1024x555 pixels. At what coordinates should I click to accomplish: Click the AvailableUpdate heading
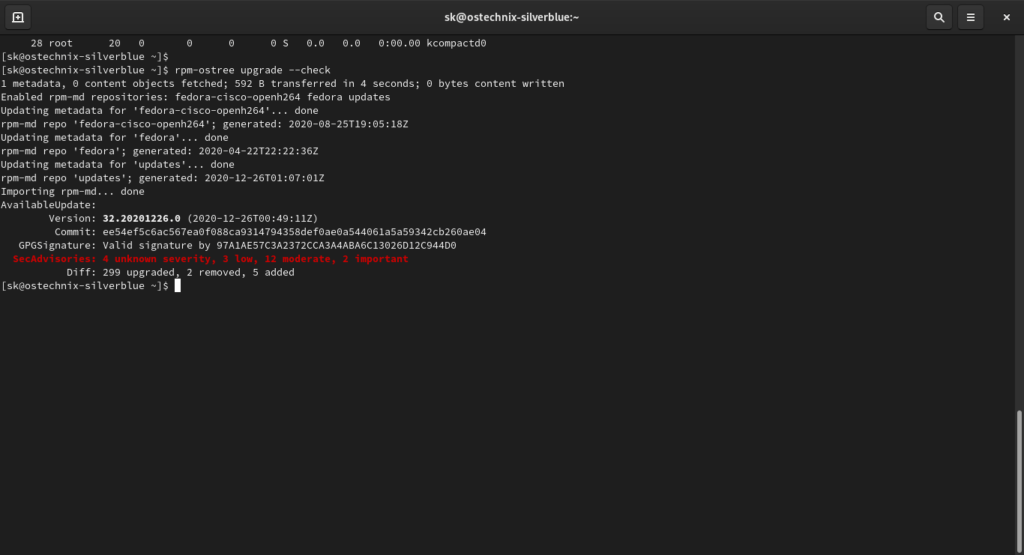[x=48, y=205]
